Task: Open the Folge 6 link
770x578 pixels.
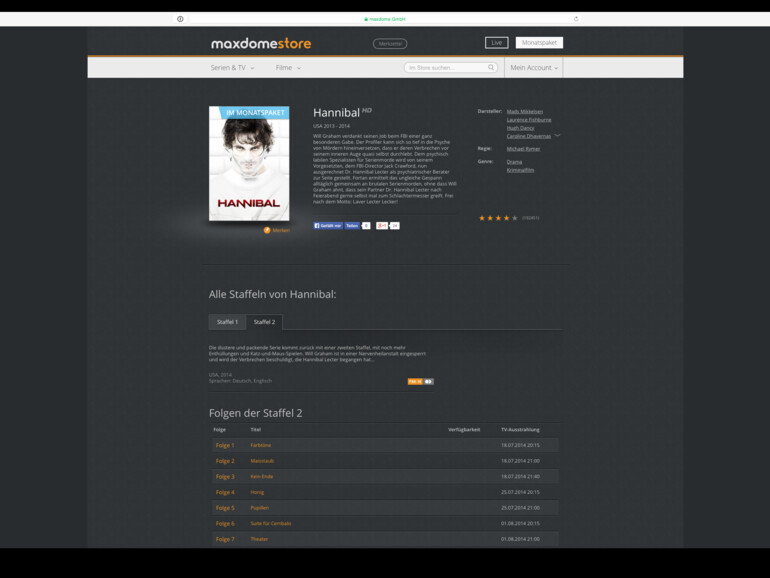Action: (x=225, y=524)
